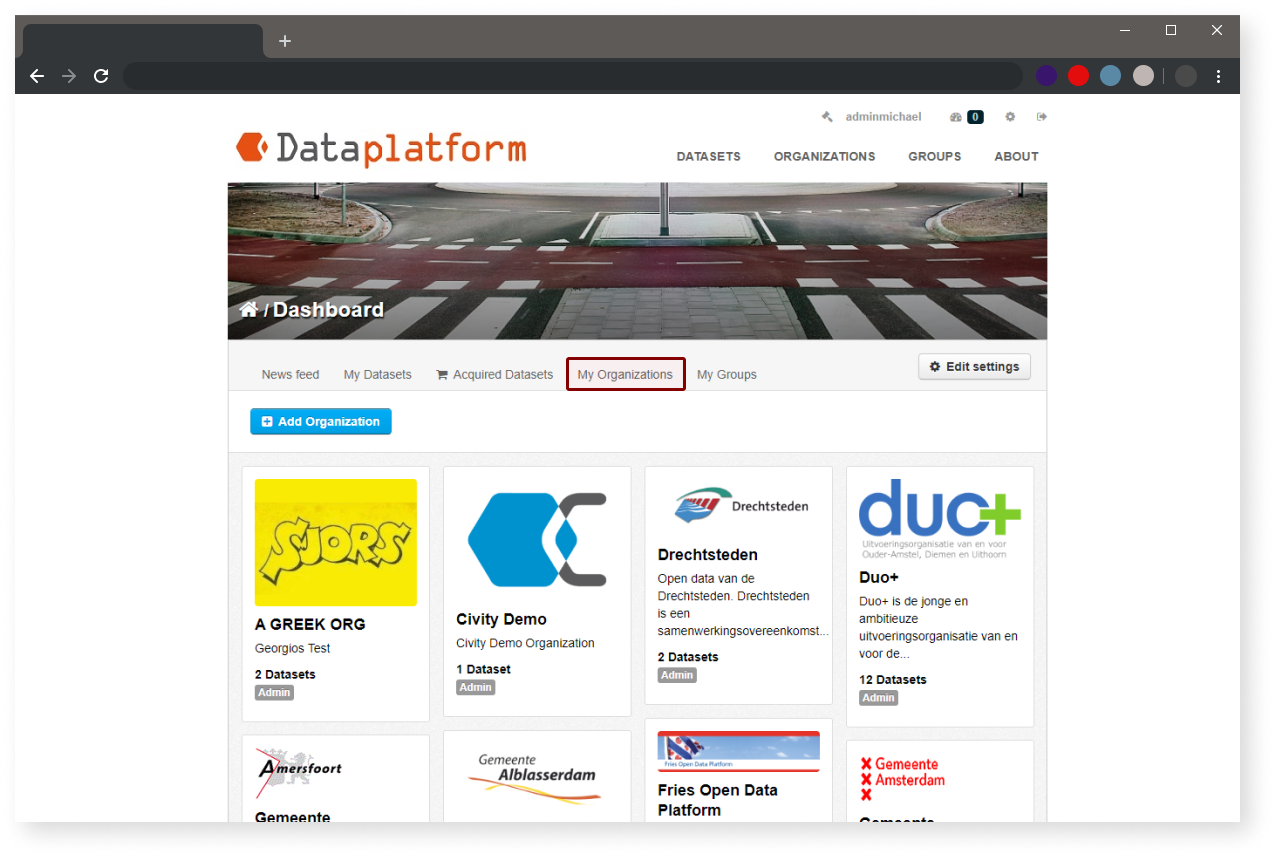
Task: Click the Edit settings button
Action: 974,367
